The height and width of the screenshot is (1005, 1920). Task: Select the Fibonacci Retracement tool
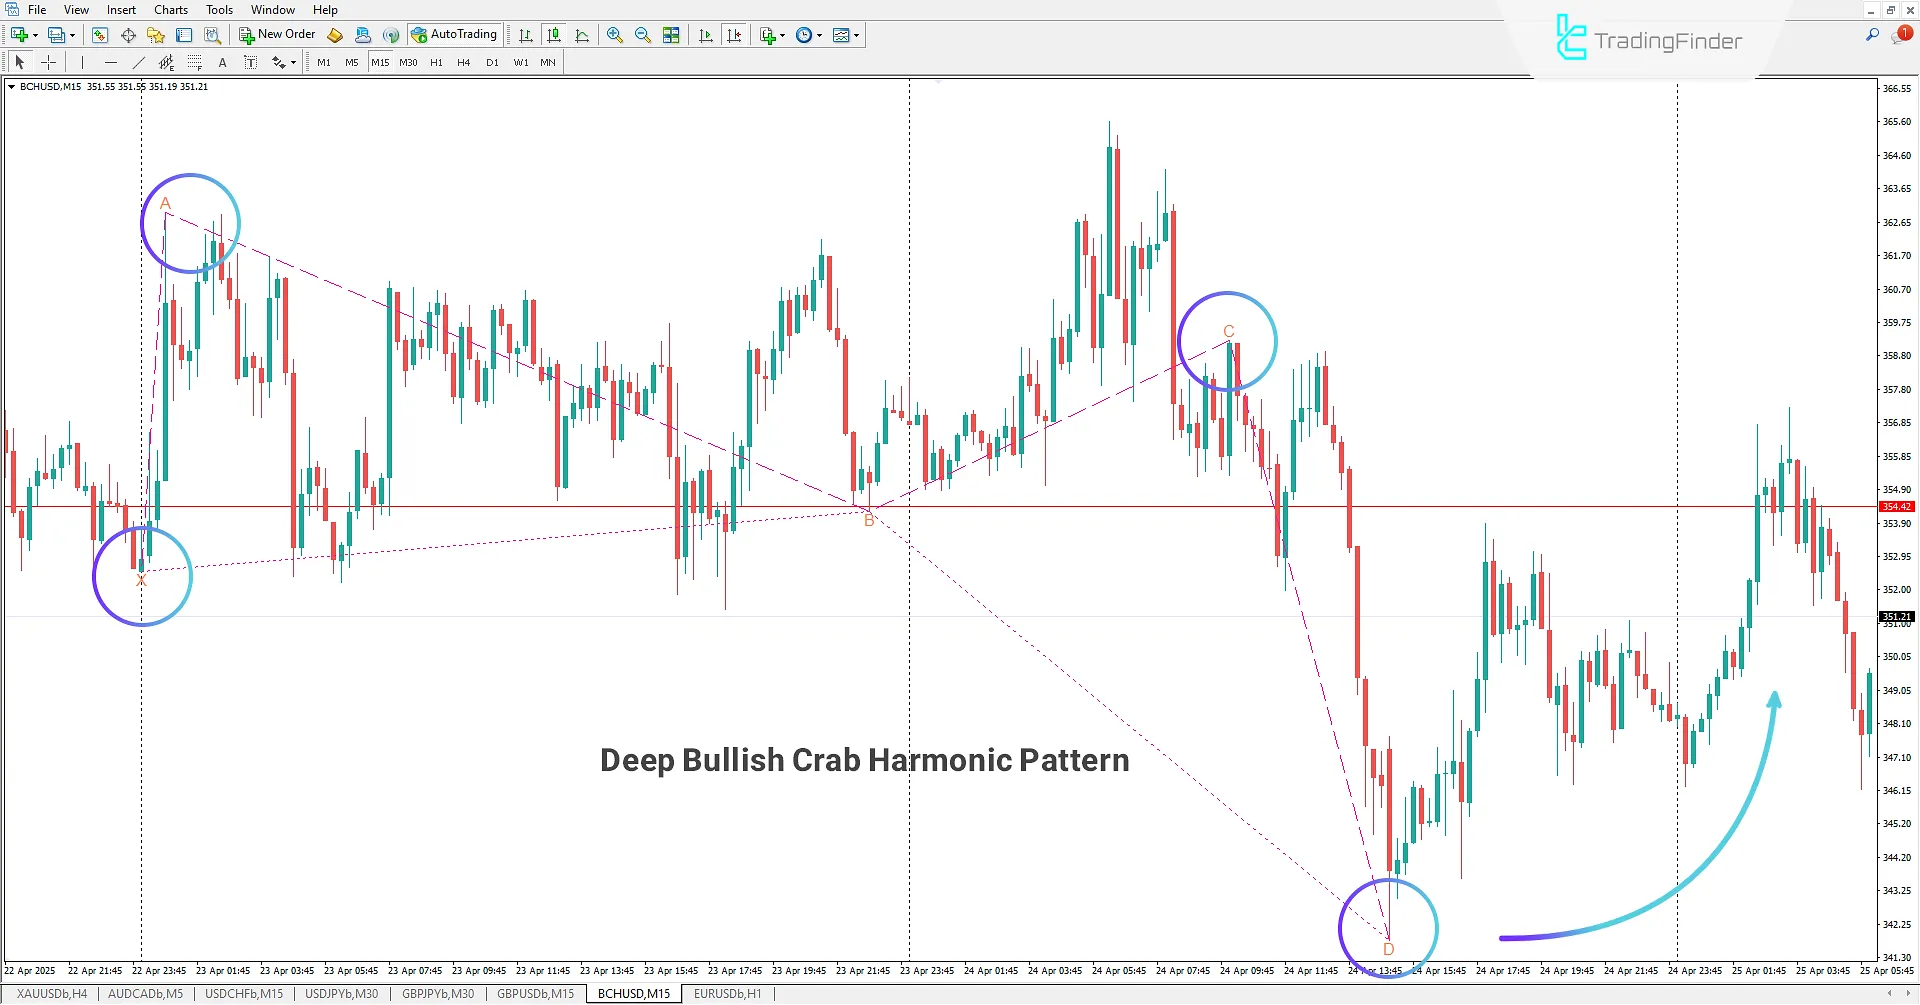pyautogui.click(x=194, y=61)
